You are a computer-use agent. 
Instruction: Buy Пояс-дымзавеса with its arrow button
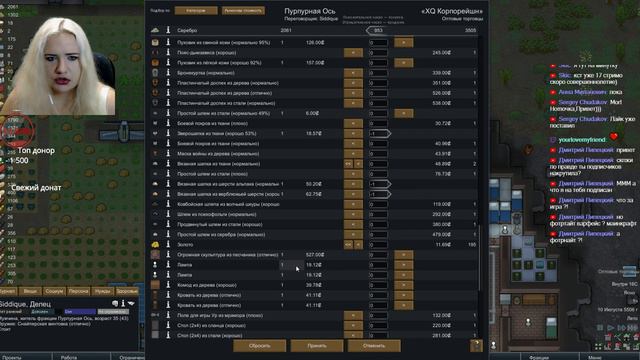353,52
